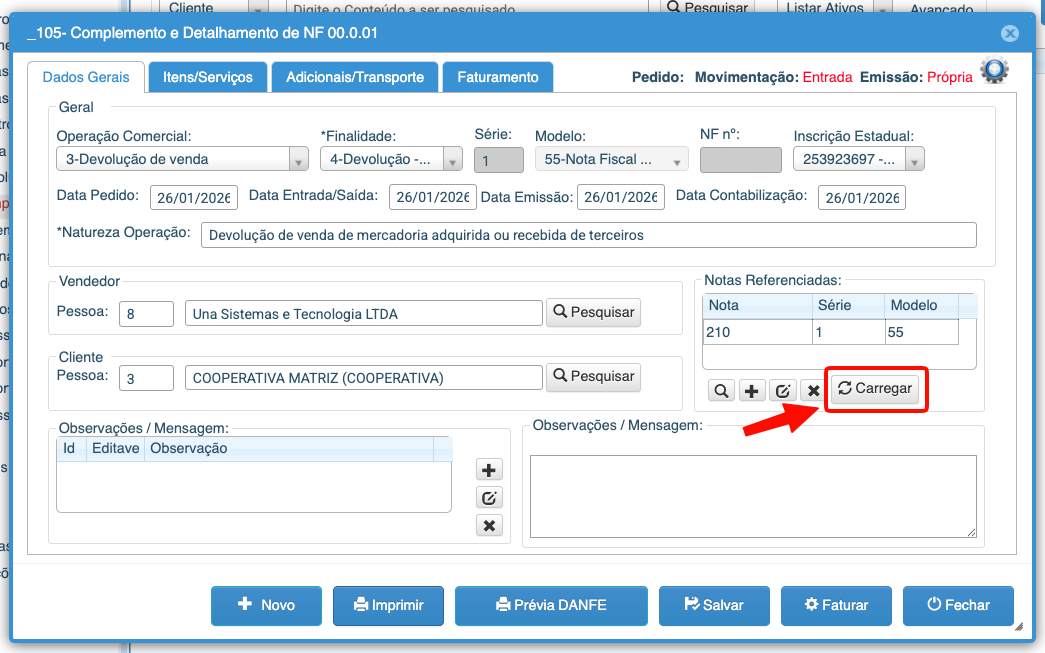Expand the Modelo dropdown
1045x653 pixels.
coord(679,160)
